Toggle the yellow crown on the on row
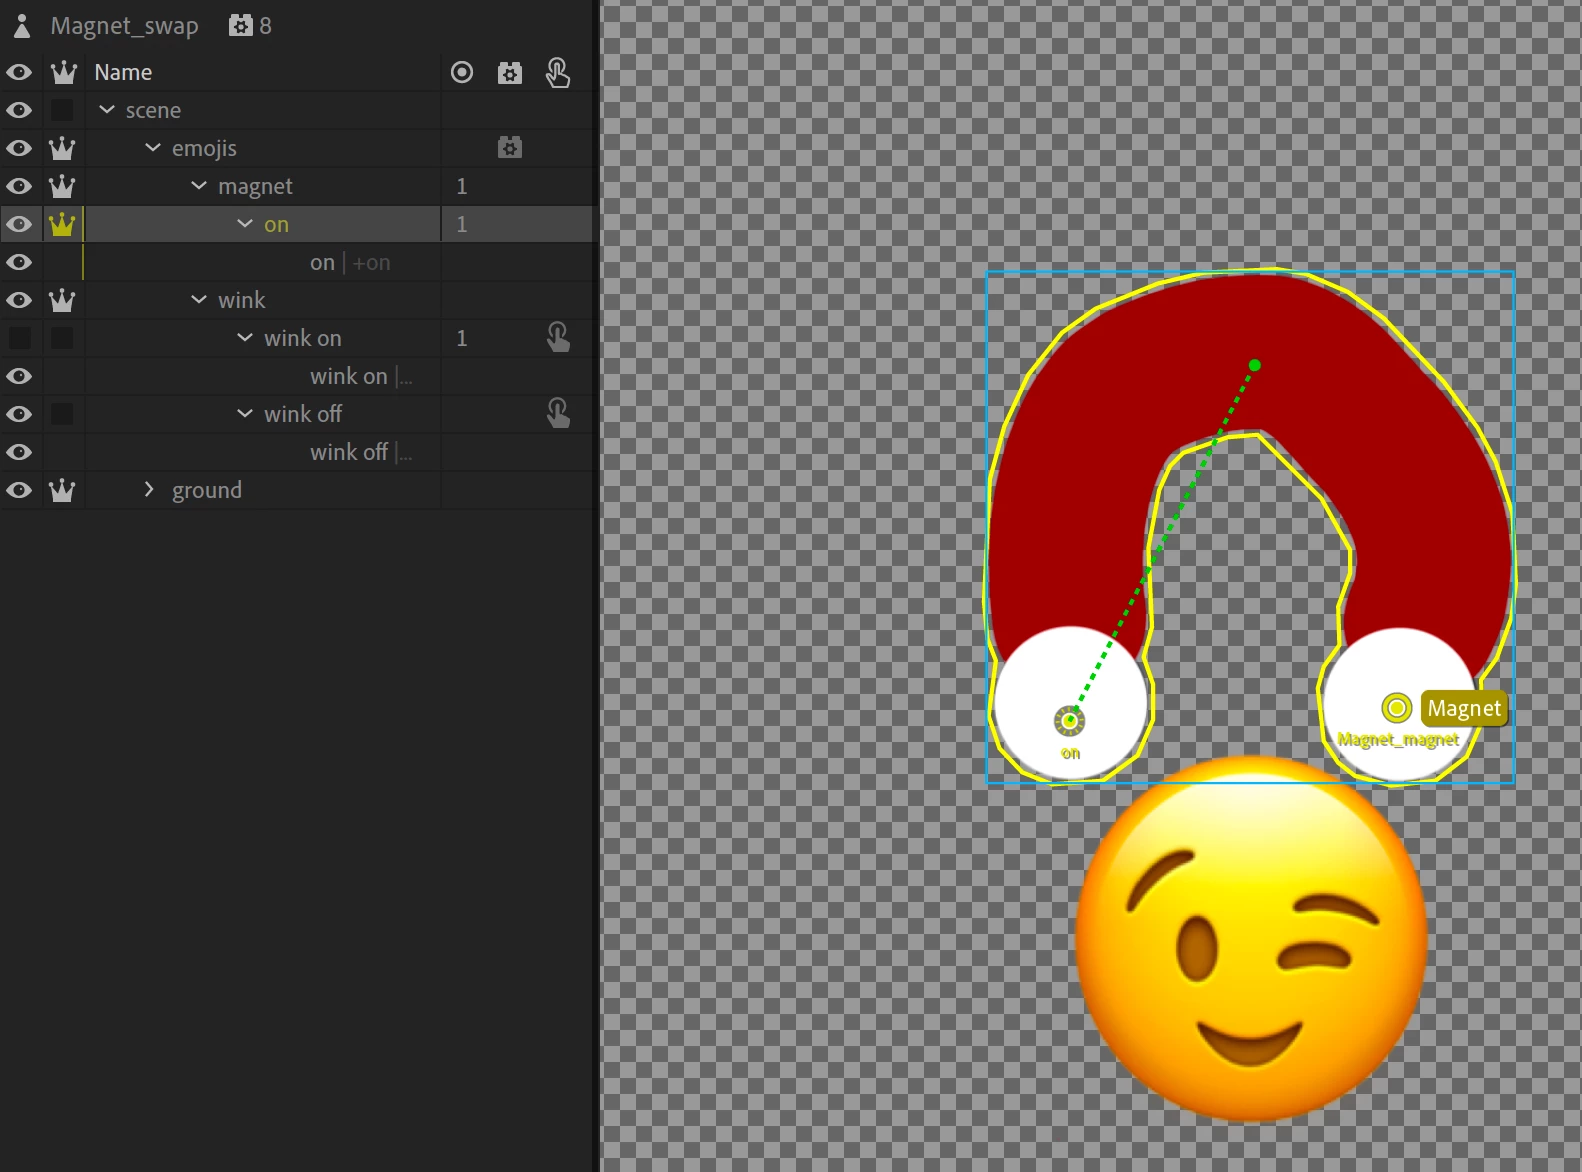1582x1172 pixels. pyautogui.click(x=62, y=224)
